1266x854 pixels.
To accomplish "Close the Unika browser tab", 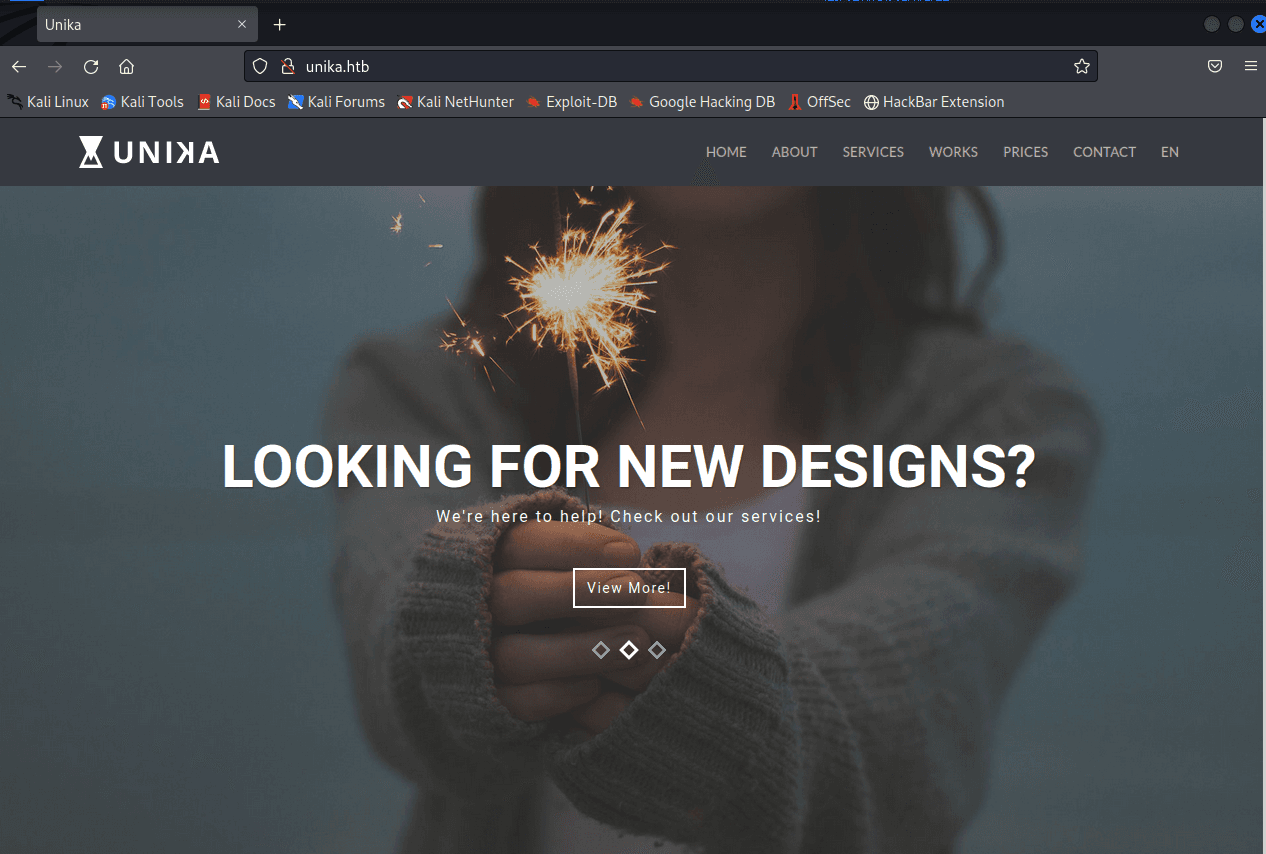I will (x=242, y=25).
